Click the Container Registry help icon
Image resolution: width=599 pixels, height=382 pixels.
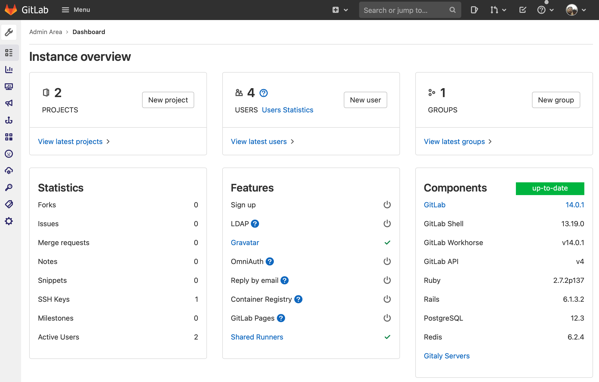click(298, 299)
